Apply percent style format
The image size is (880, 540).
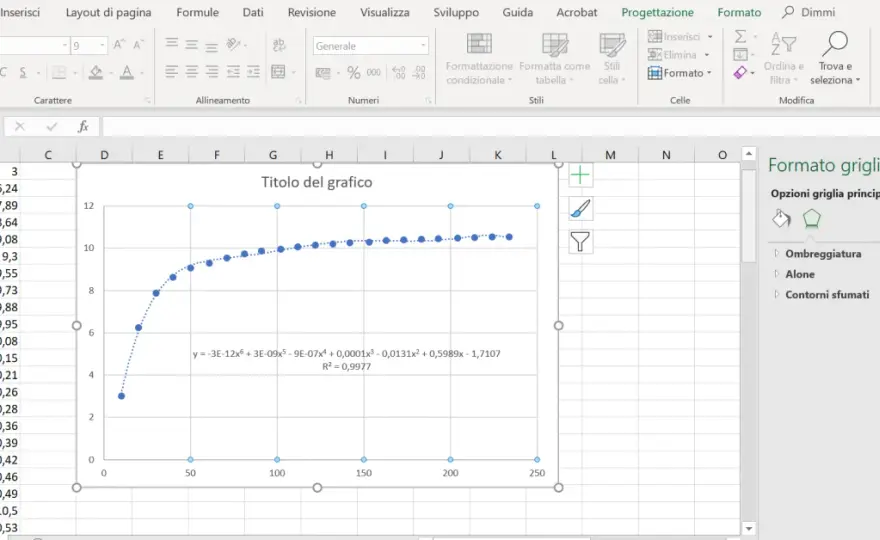pyautogui.click(x=354, y=72)
